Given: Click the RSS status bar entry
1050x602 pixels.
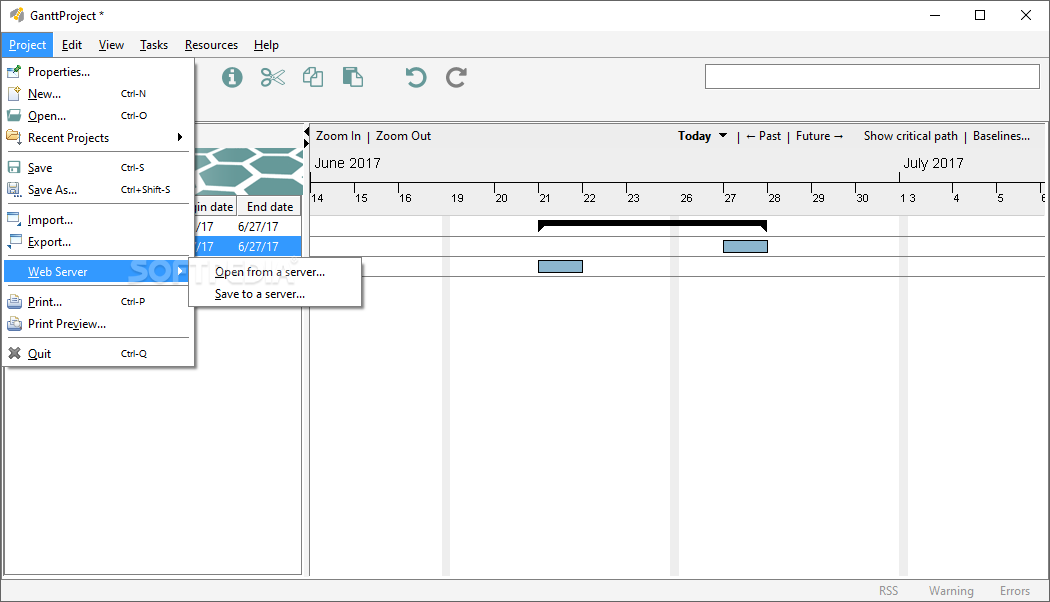Looking at the screenshot, I should 889,591.
